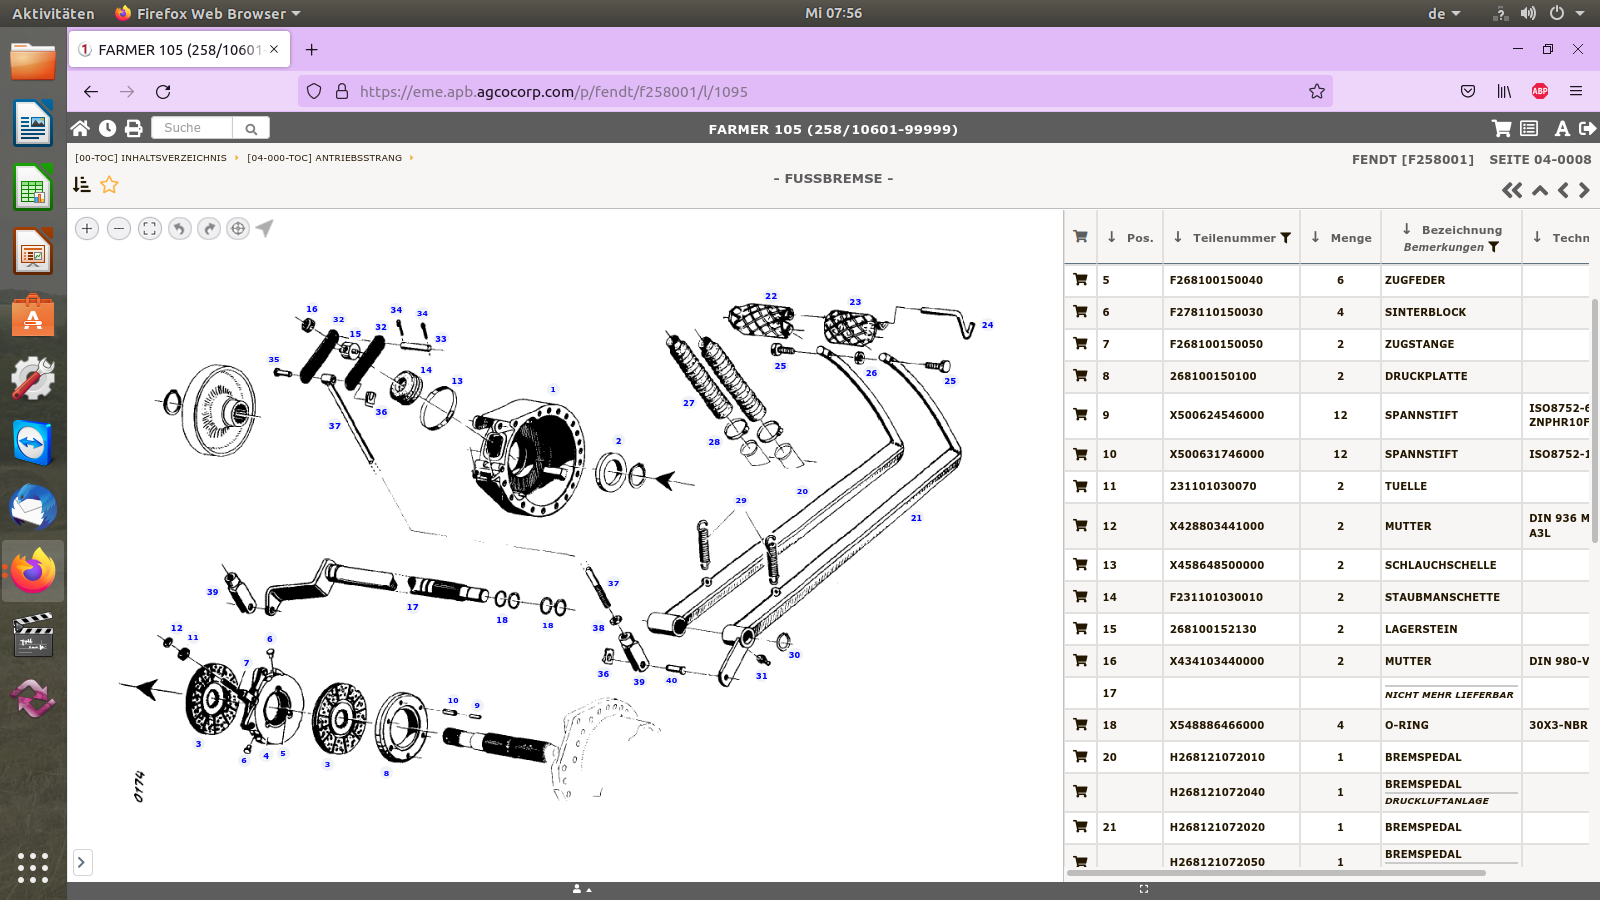This screenshot has width=1600, height=900.
Task: Open the keyboard language 'de' dropdown
Action: click(x=1444, y=13)
